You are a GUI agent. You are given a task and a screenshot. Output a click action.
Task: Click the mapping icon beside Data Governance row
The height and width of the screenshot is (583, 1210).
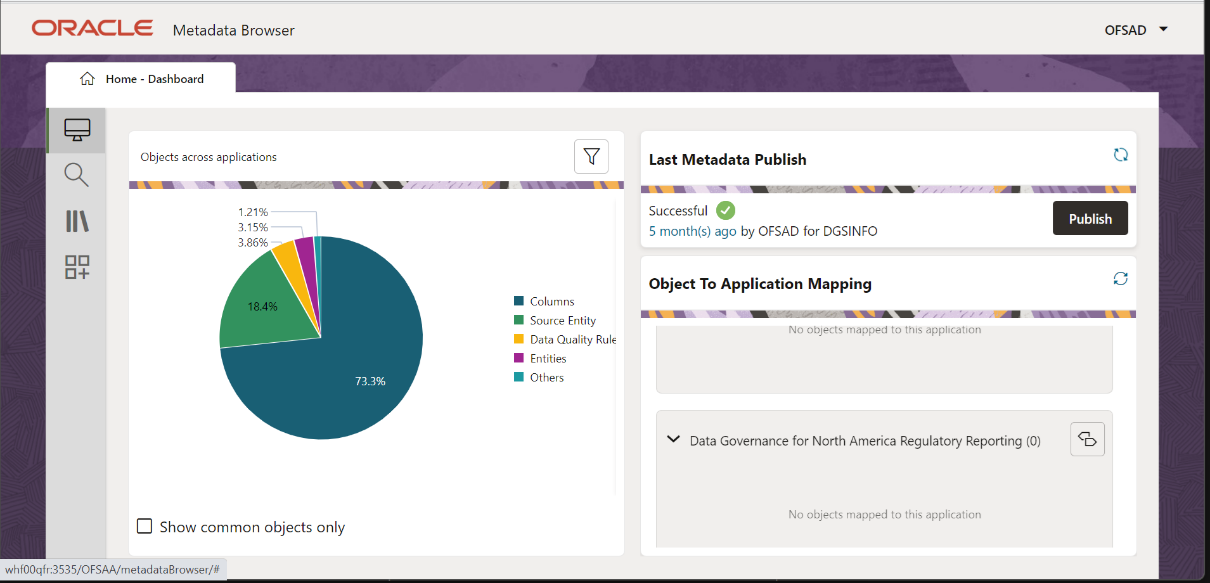click(1088, 439)
